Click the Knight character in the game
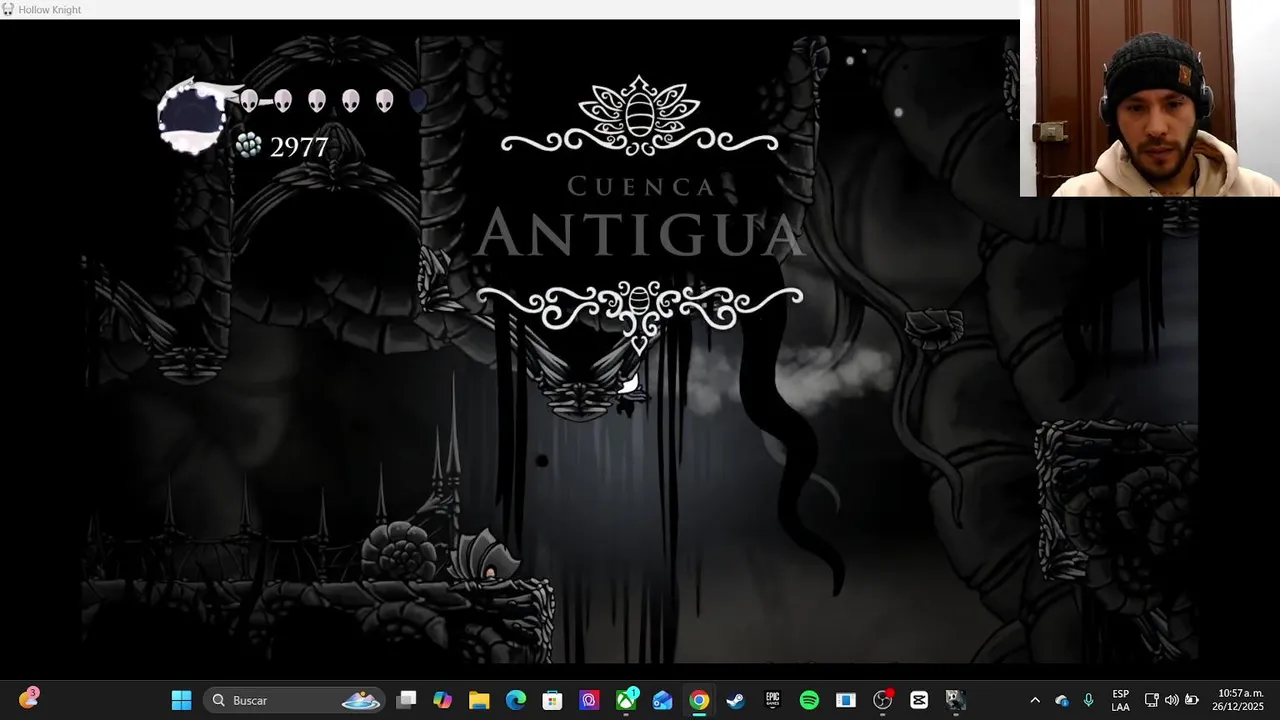 point(630,394)
